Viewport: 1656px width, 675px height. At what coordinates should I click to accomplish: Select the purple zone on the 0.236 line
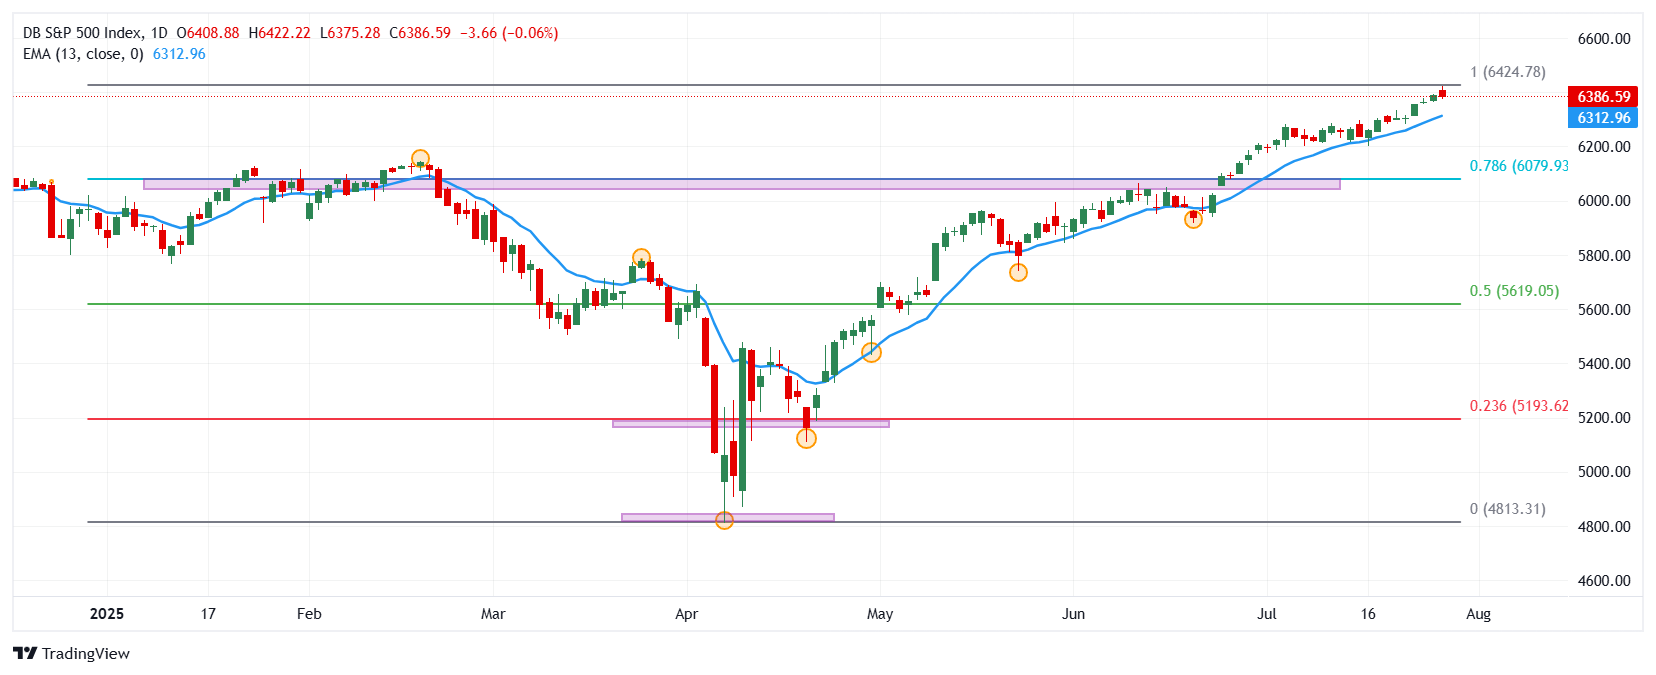[751, 423]
